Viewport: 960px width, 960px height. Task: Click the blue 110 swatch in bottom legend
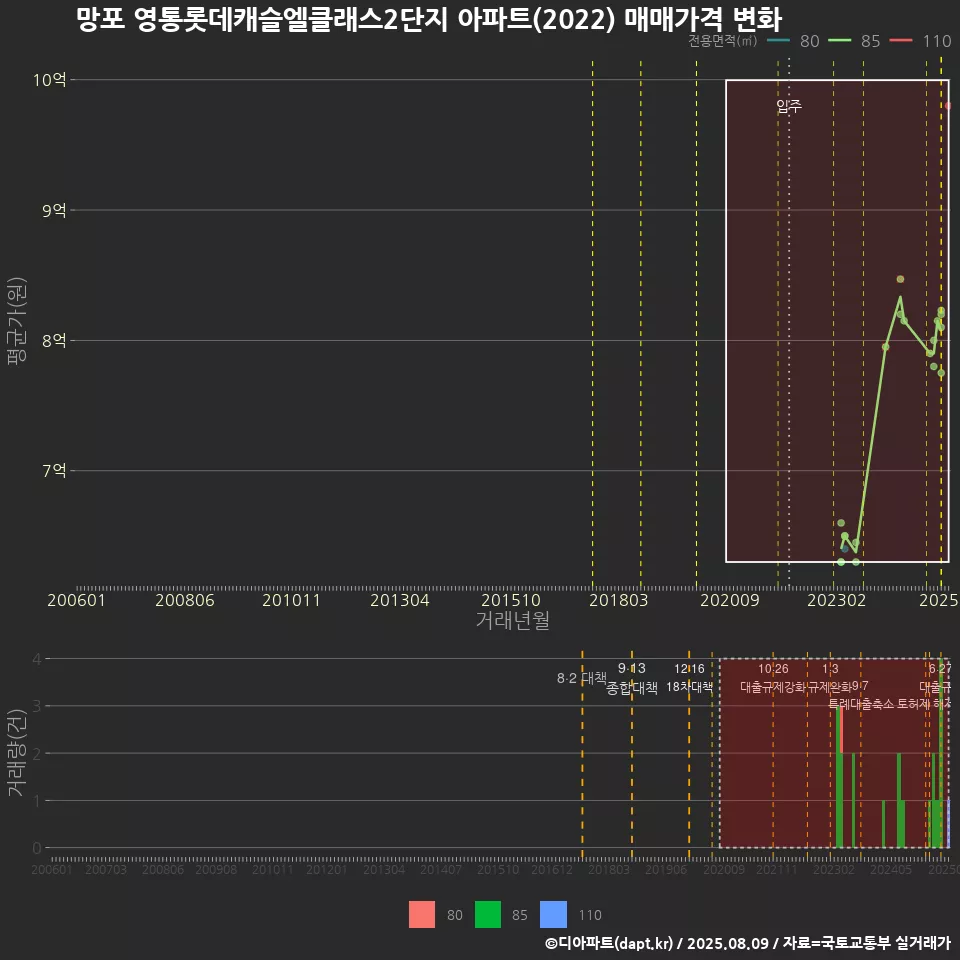coord(553,914)
